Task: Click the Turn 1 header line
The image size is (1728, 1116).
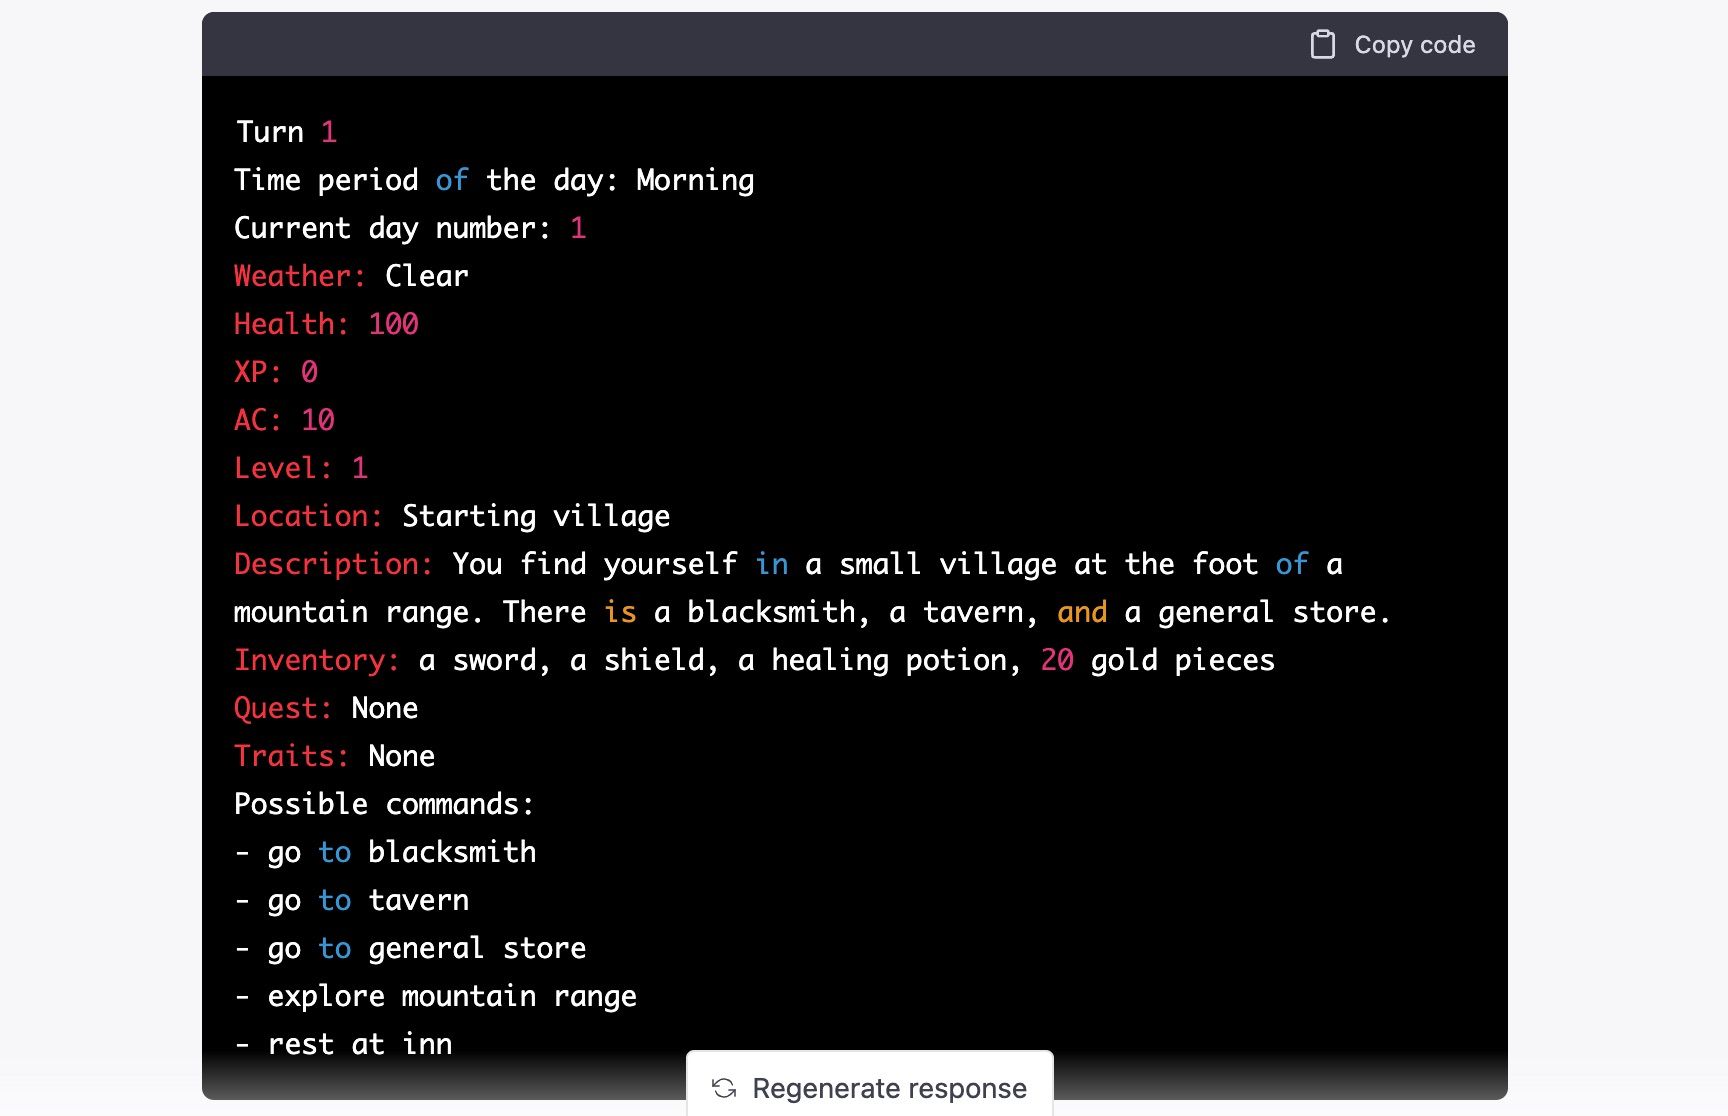Action: coord(285,131)
